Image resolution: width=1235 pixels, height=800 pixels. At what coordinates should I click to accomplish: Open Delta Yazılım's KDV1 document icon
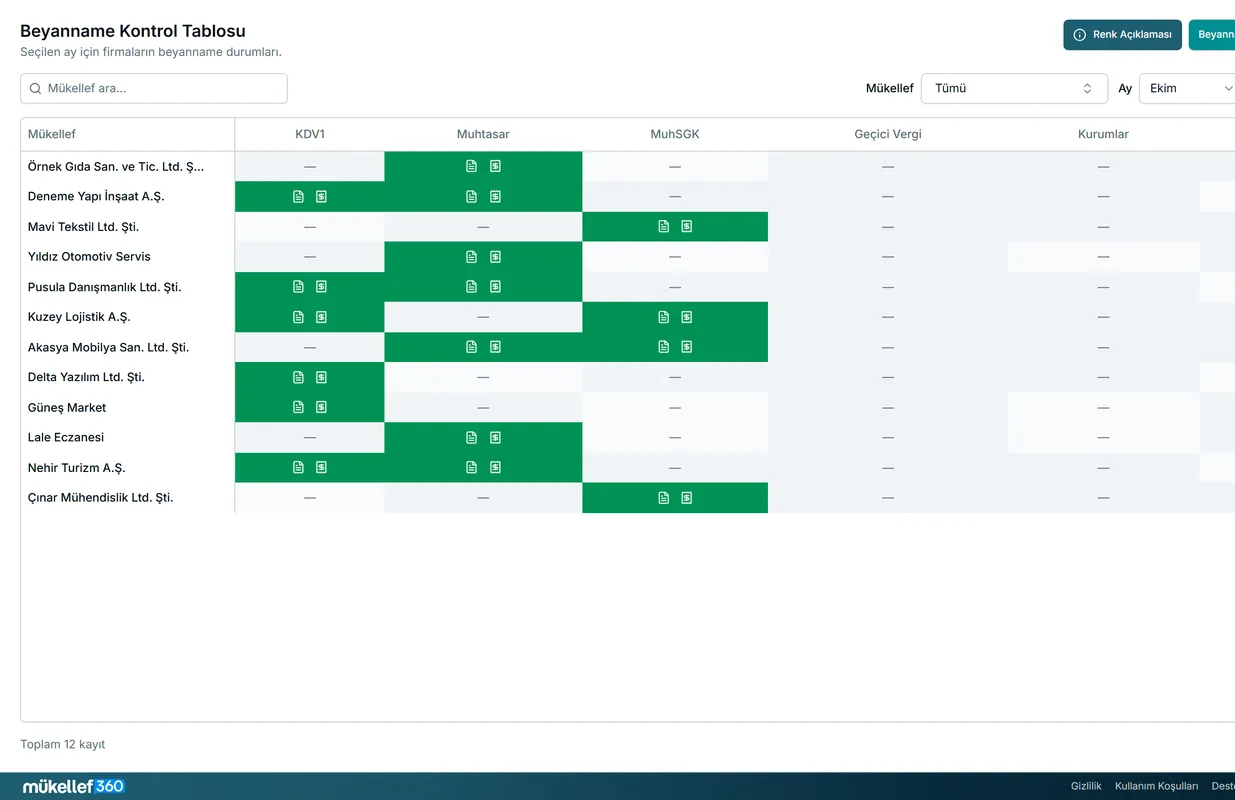point(298,377)
